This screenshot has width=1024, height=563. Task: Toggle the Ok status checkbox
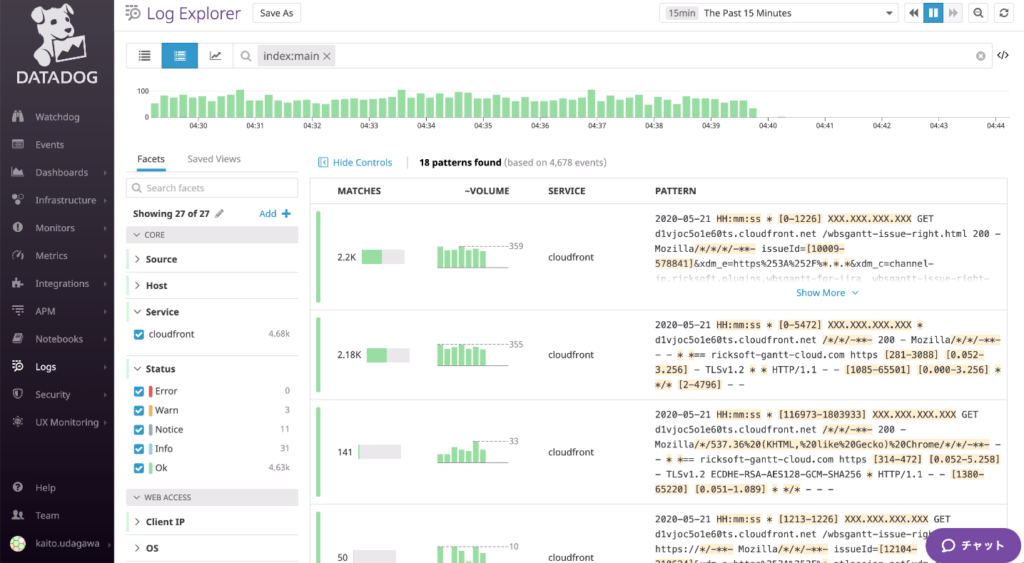[138, 468]
